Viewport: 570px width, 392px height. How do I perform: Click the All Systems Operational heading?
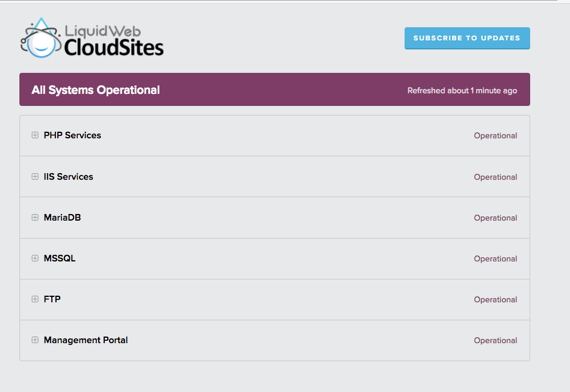tap(96, 90)
